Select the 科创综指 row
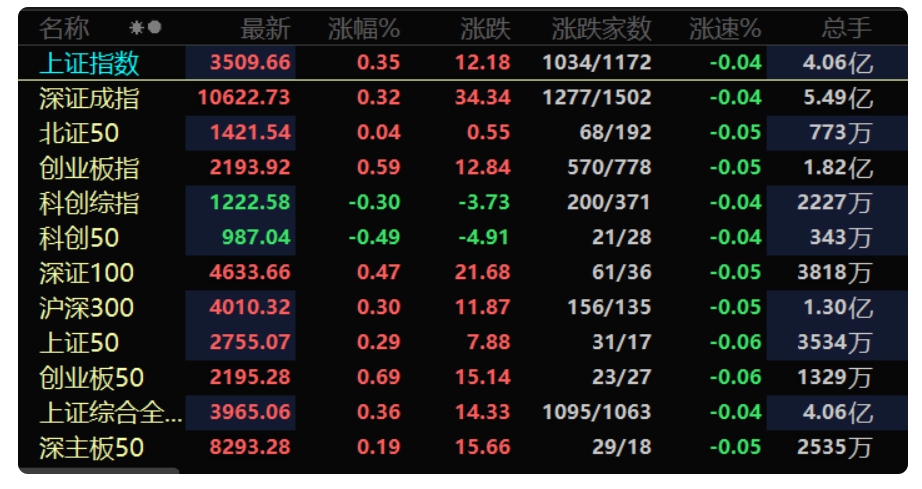 tap(463, 203)
